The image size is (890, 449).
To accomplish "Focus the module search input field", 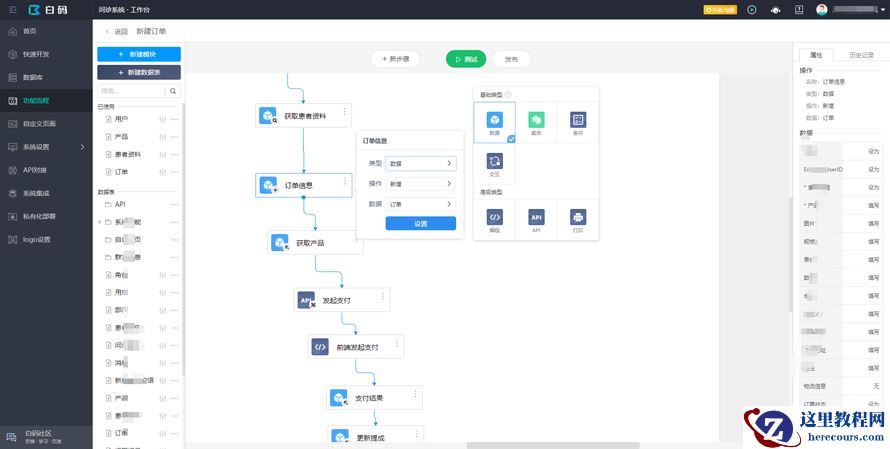I will click(x=132, y=91).
